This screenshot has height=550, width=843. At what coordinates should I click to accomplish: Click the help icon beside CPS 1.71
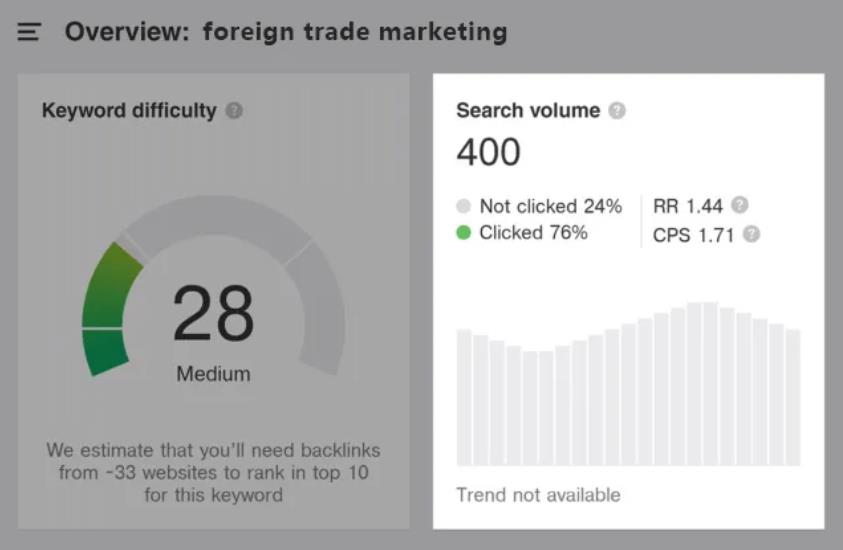click(751, 234)
